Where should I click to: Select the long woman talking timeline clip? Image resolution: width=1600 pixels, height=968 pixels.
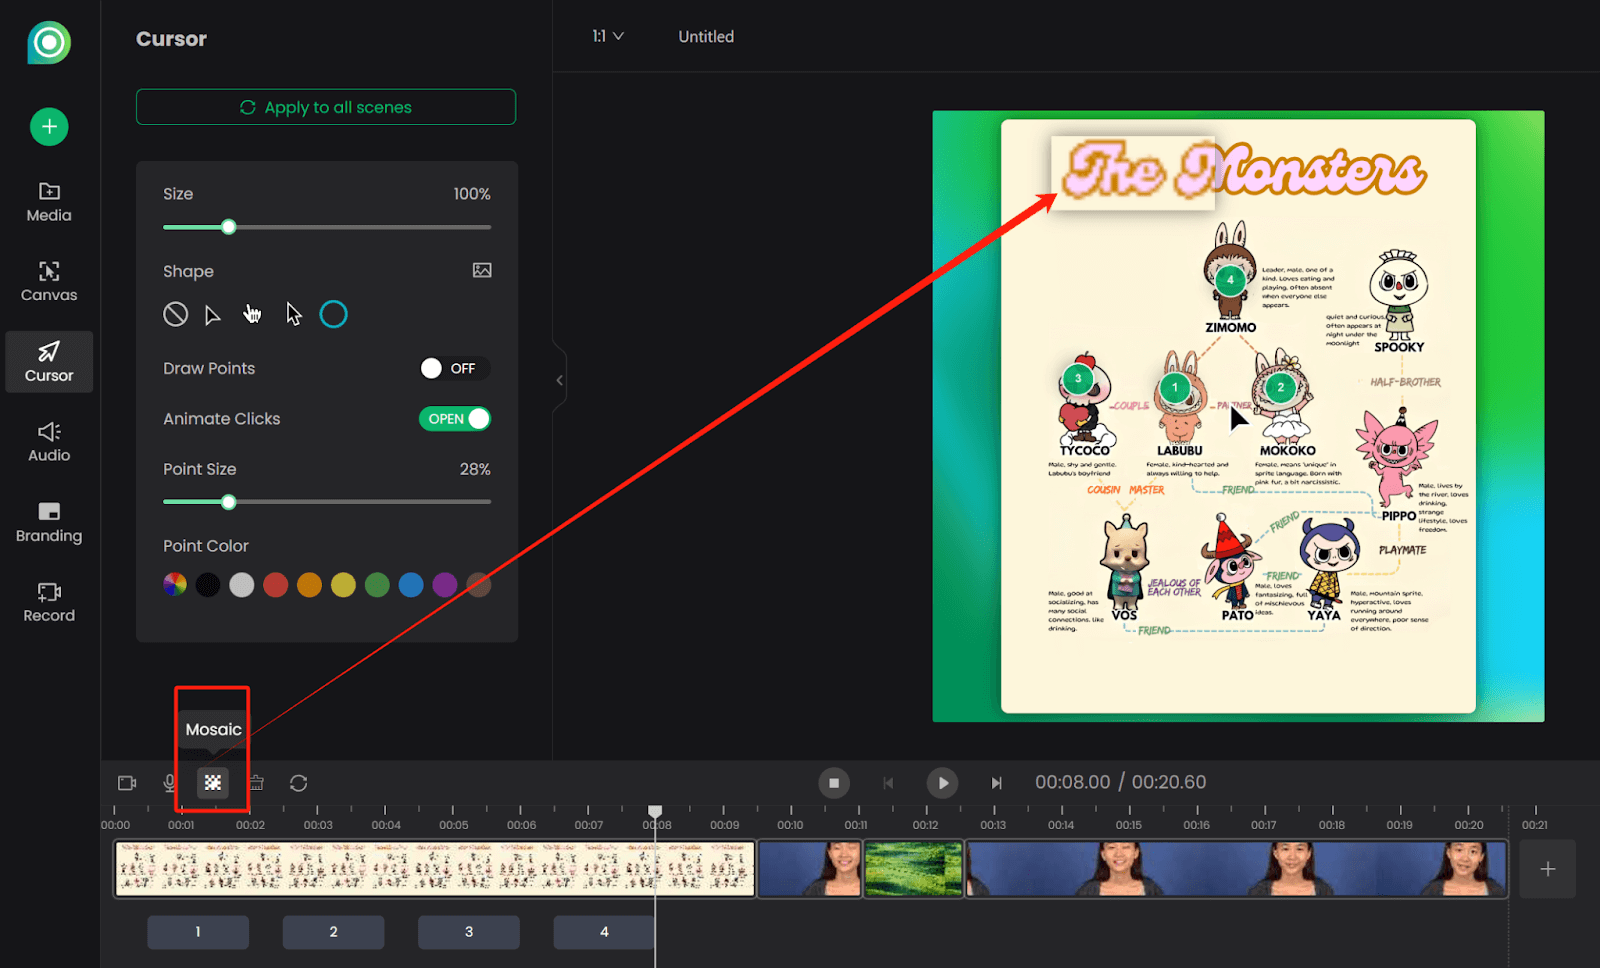pyautogui.click(x=1236, y=868)
